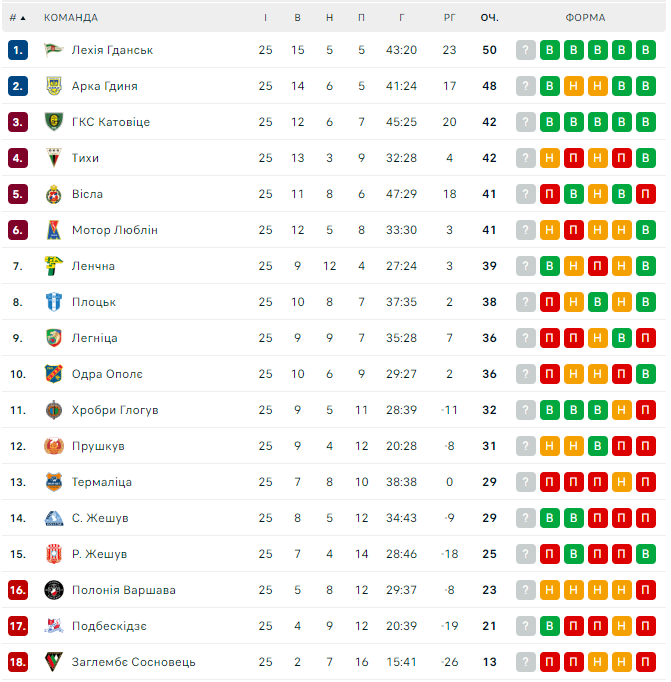Click the red rank 18 position badge
The width and height of the screenshot is (671, 682).
tap(18, 662)
